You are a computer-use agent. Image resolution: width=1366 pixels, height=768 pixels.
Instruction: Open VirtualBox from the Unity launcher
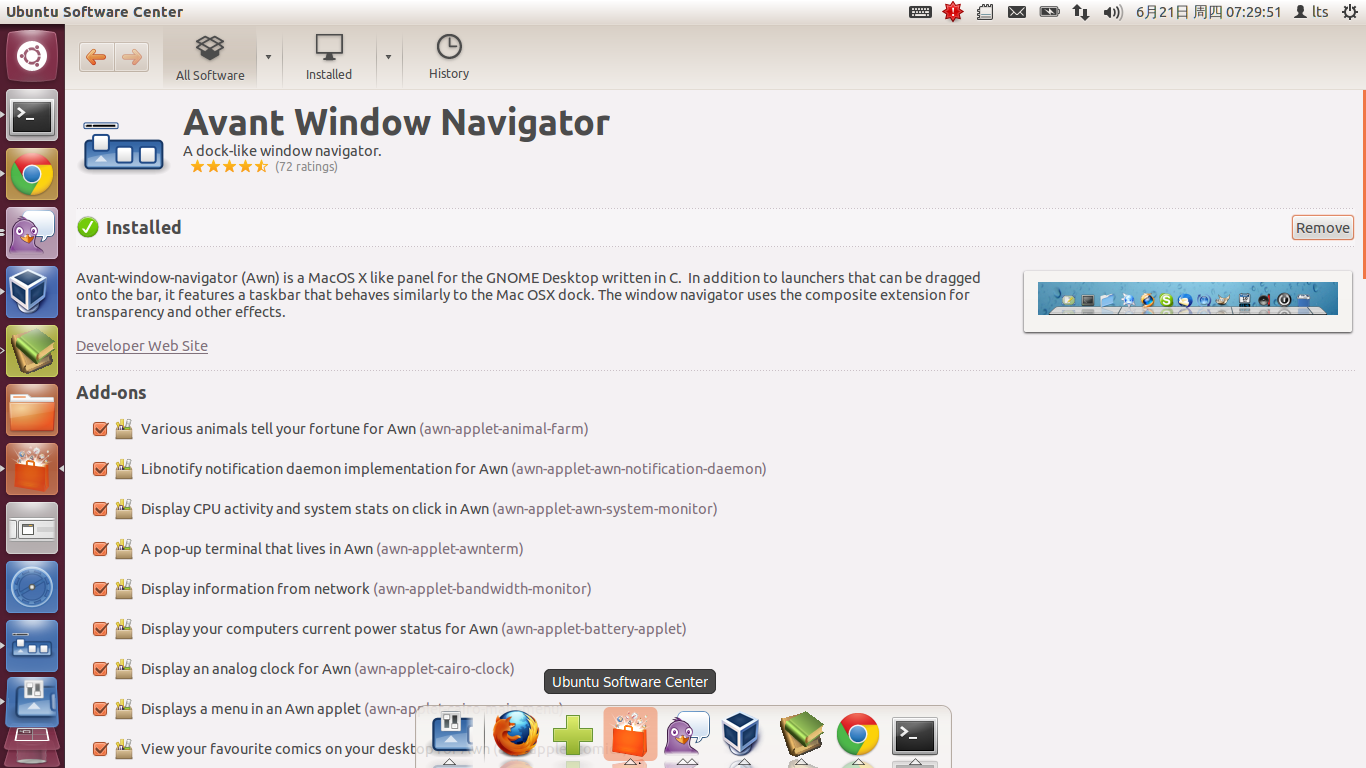coord(32,293)
